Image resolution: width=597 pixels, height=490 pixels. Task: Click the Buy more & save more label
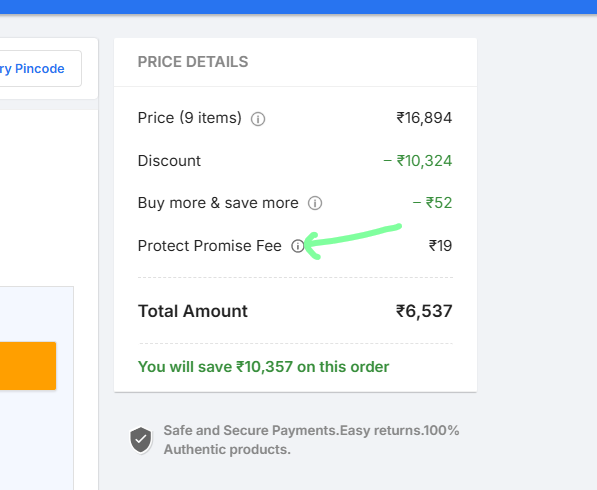(218, 203)
